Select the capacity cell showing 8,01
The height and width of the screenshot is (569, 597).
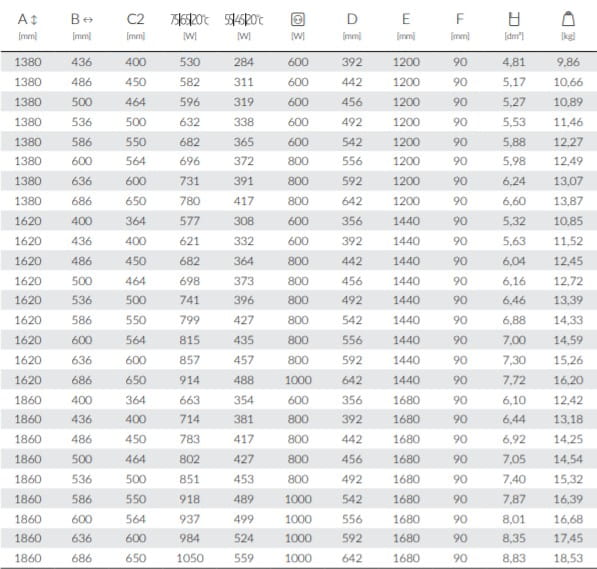coord(514,519)
